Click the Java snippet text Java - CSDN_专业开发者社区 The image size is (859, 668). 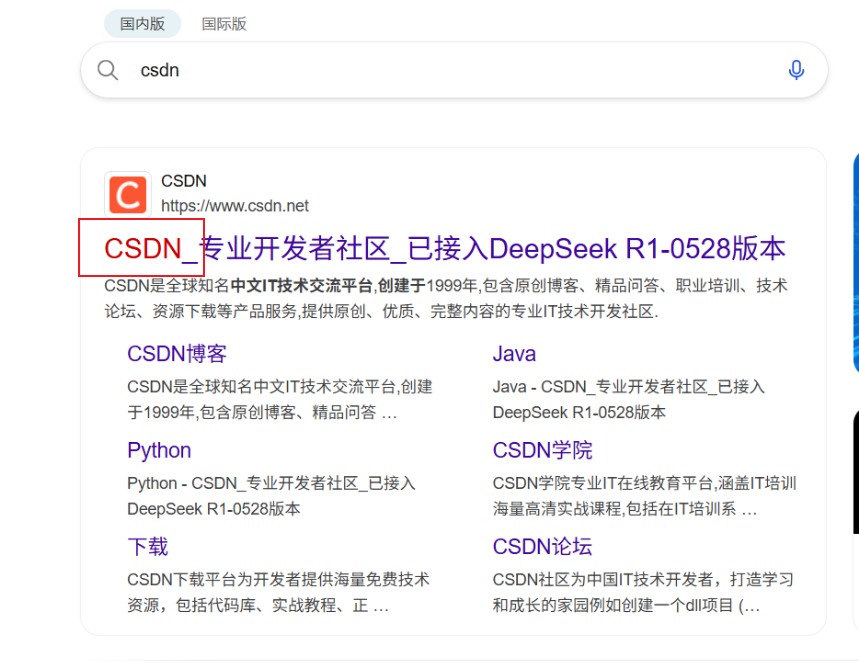pos(628,399)
